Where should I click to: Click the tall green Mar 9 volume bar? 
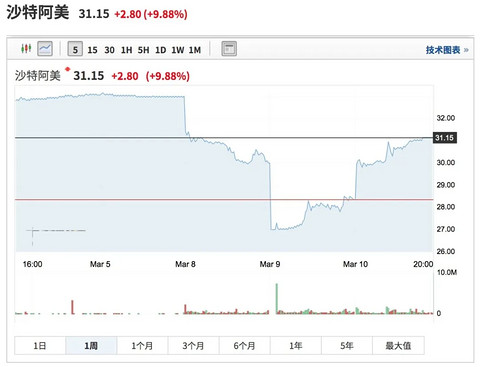[x=276, y=299]
